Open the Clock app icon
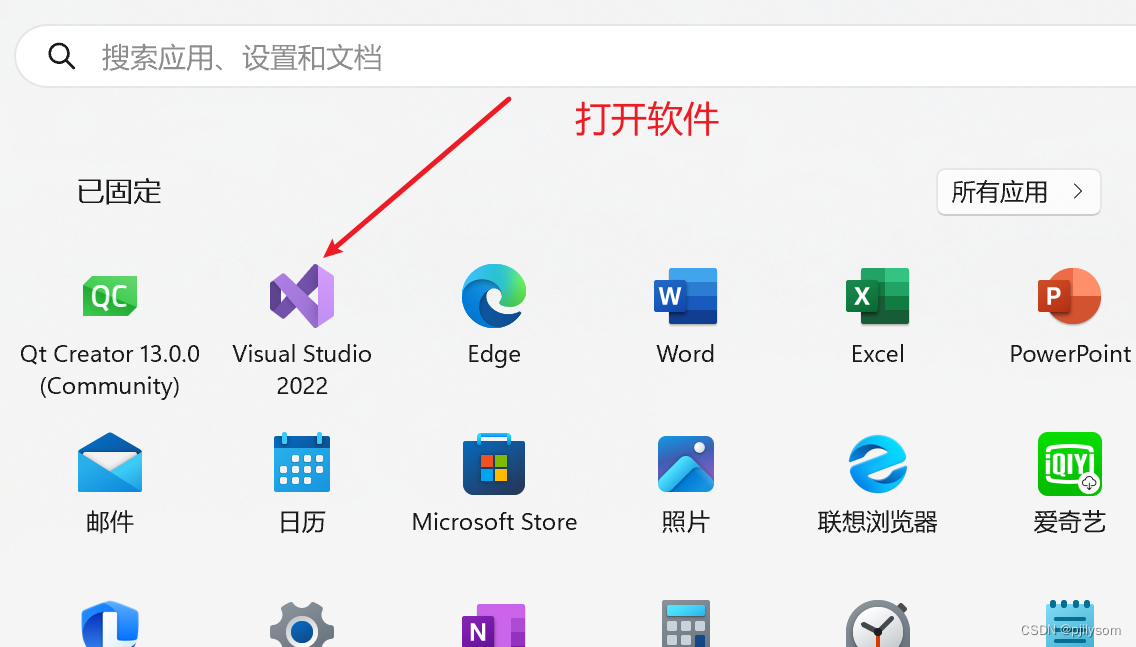The height and width of the screenshot is (647, 1136). pos(877,624)
